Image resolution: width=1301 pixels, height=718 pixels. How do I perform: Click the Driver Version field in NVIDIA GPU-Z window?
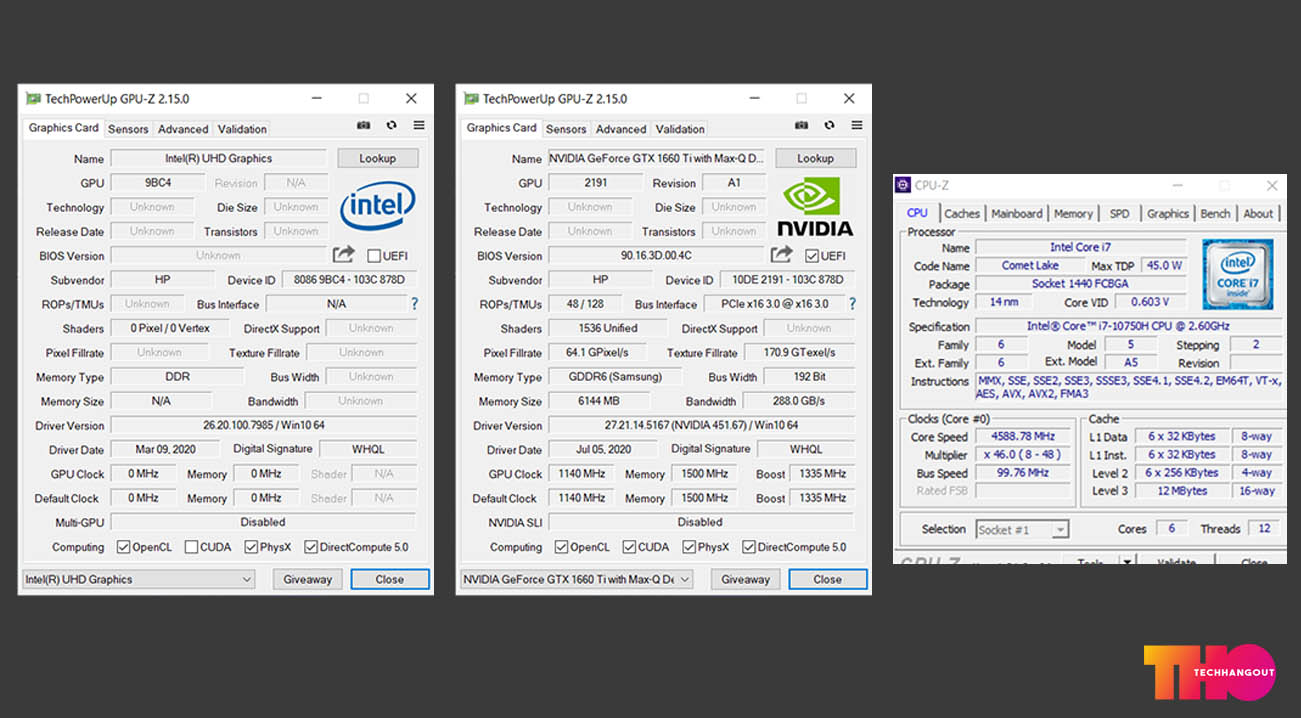701,426
